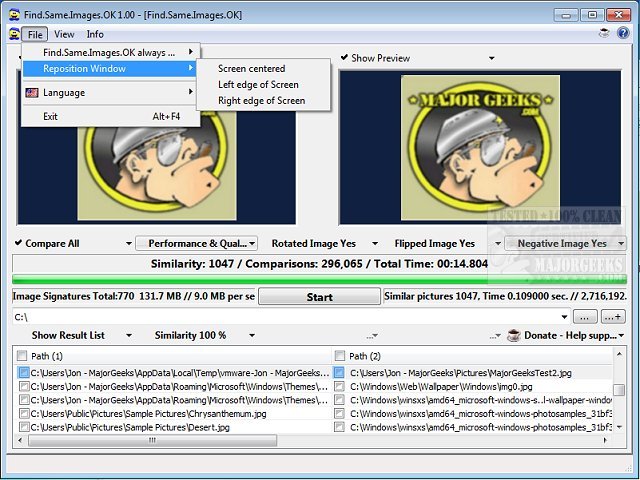Screen dimensions: 640x480
Task: Toggle the Show Preview checkmark on right panel
Action: pos(344,58)
